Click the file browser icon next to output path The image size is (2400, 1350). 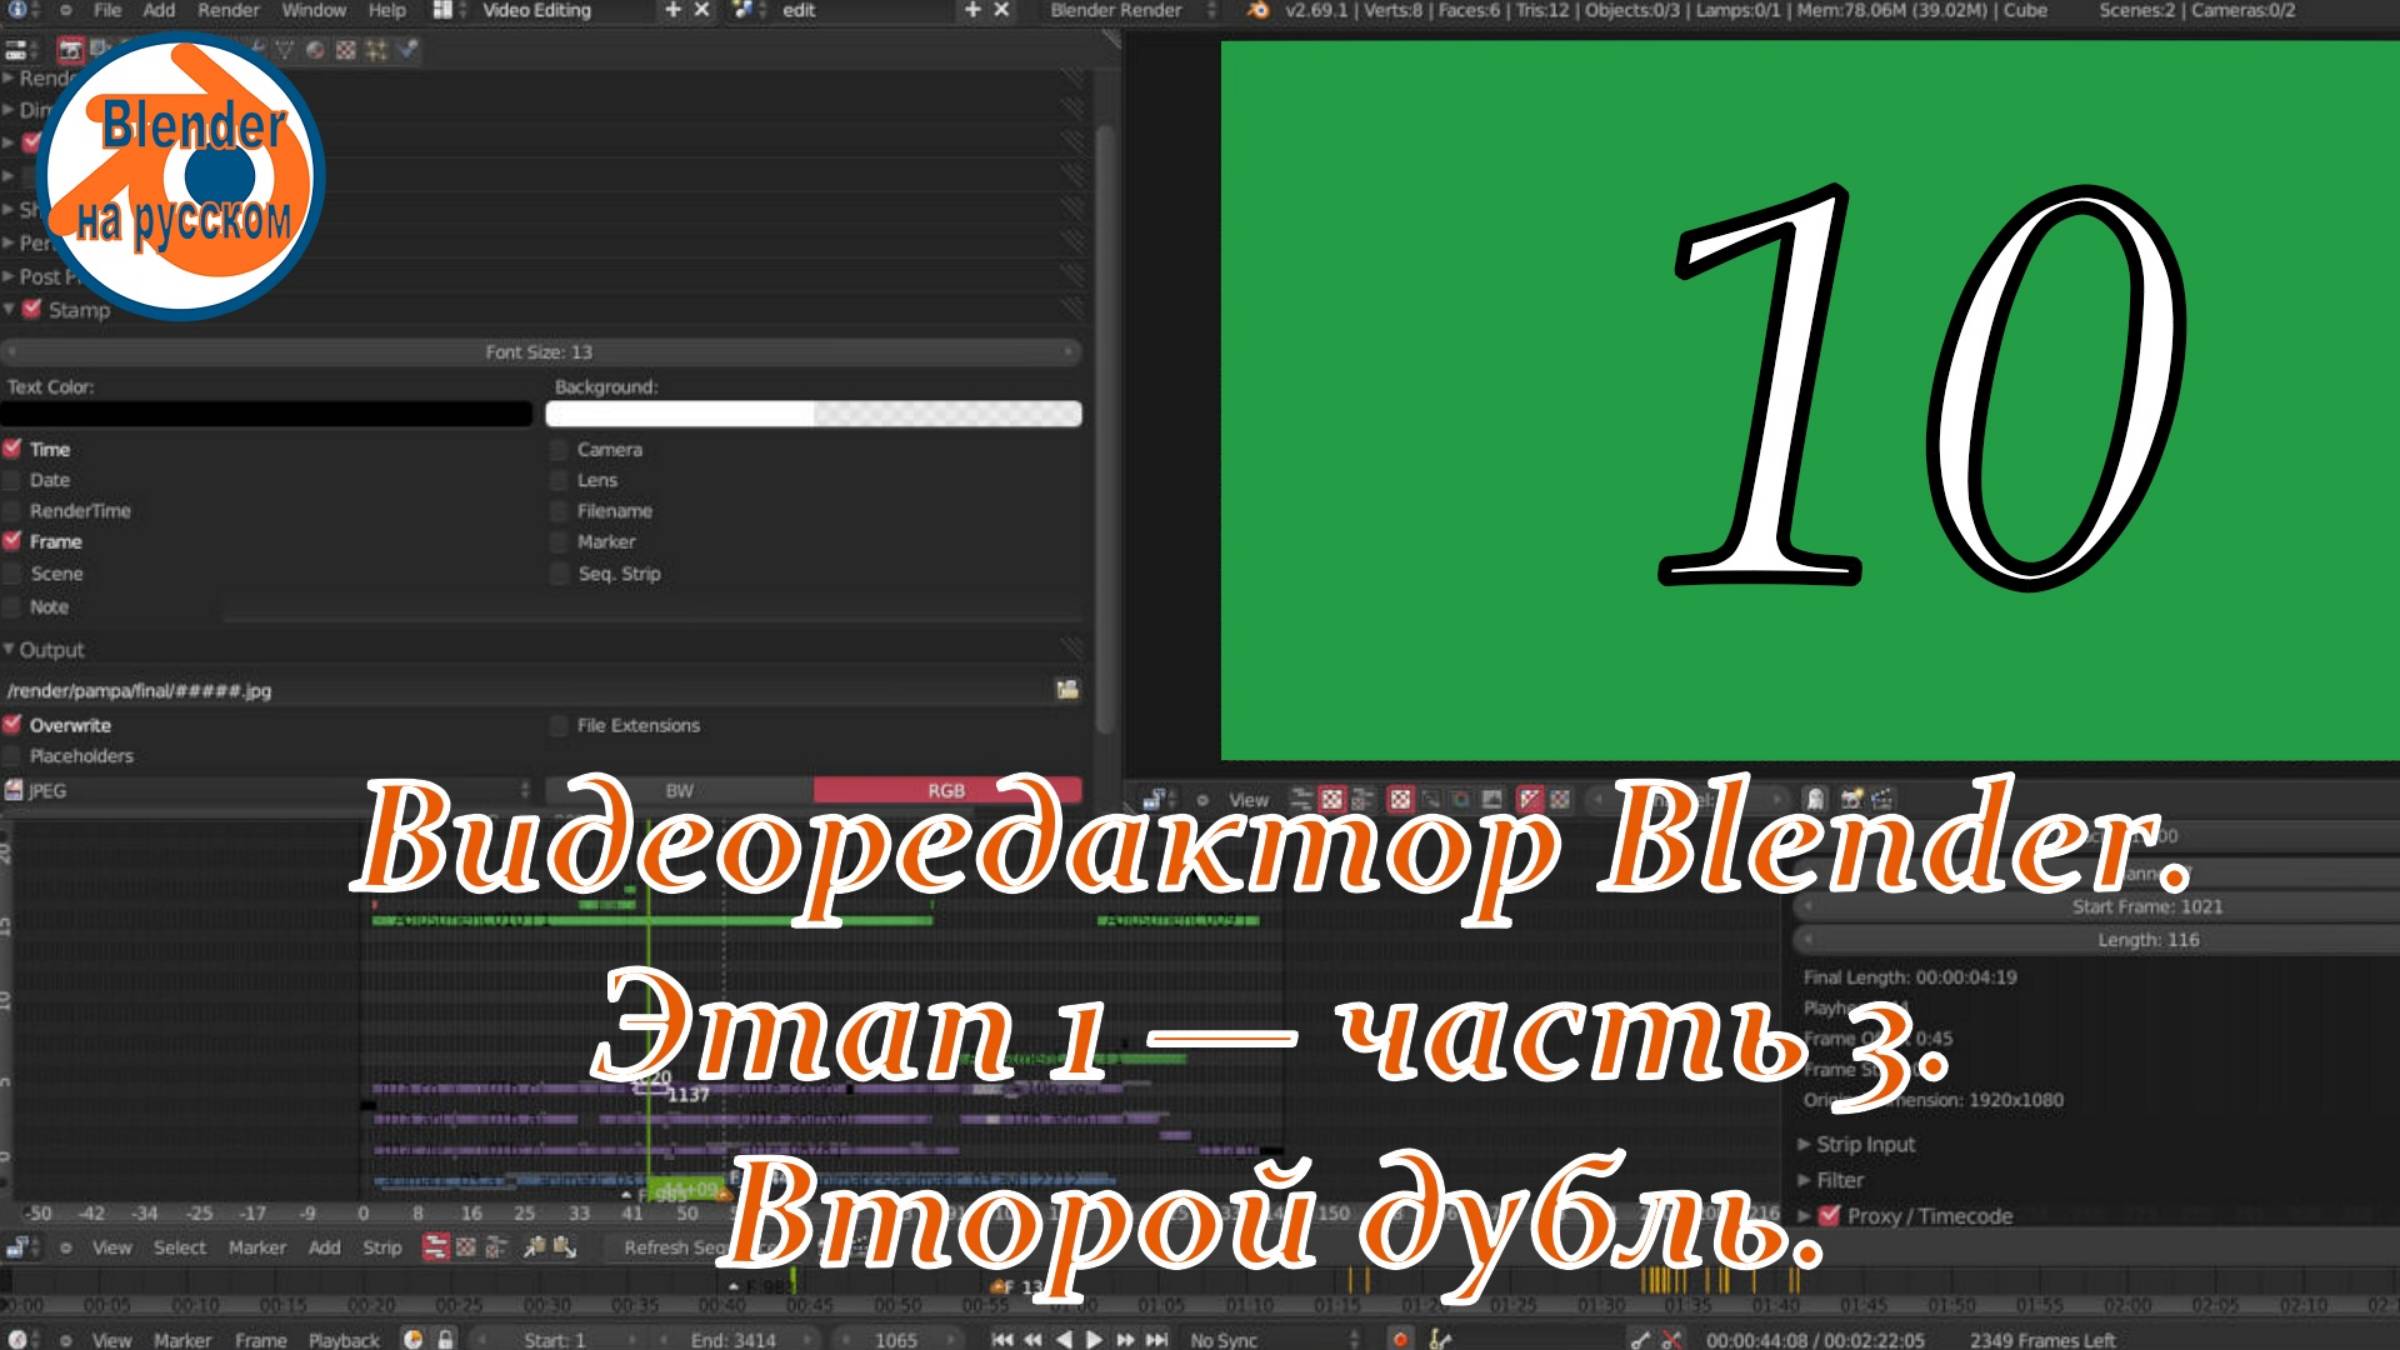1069,690
